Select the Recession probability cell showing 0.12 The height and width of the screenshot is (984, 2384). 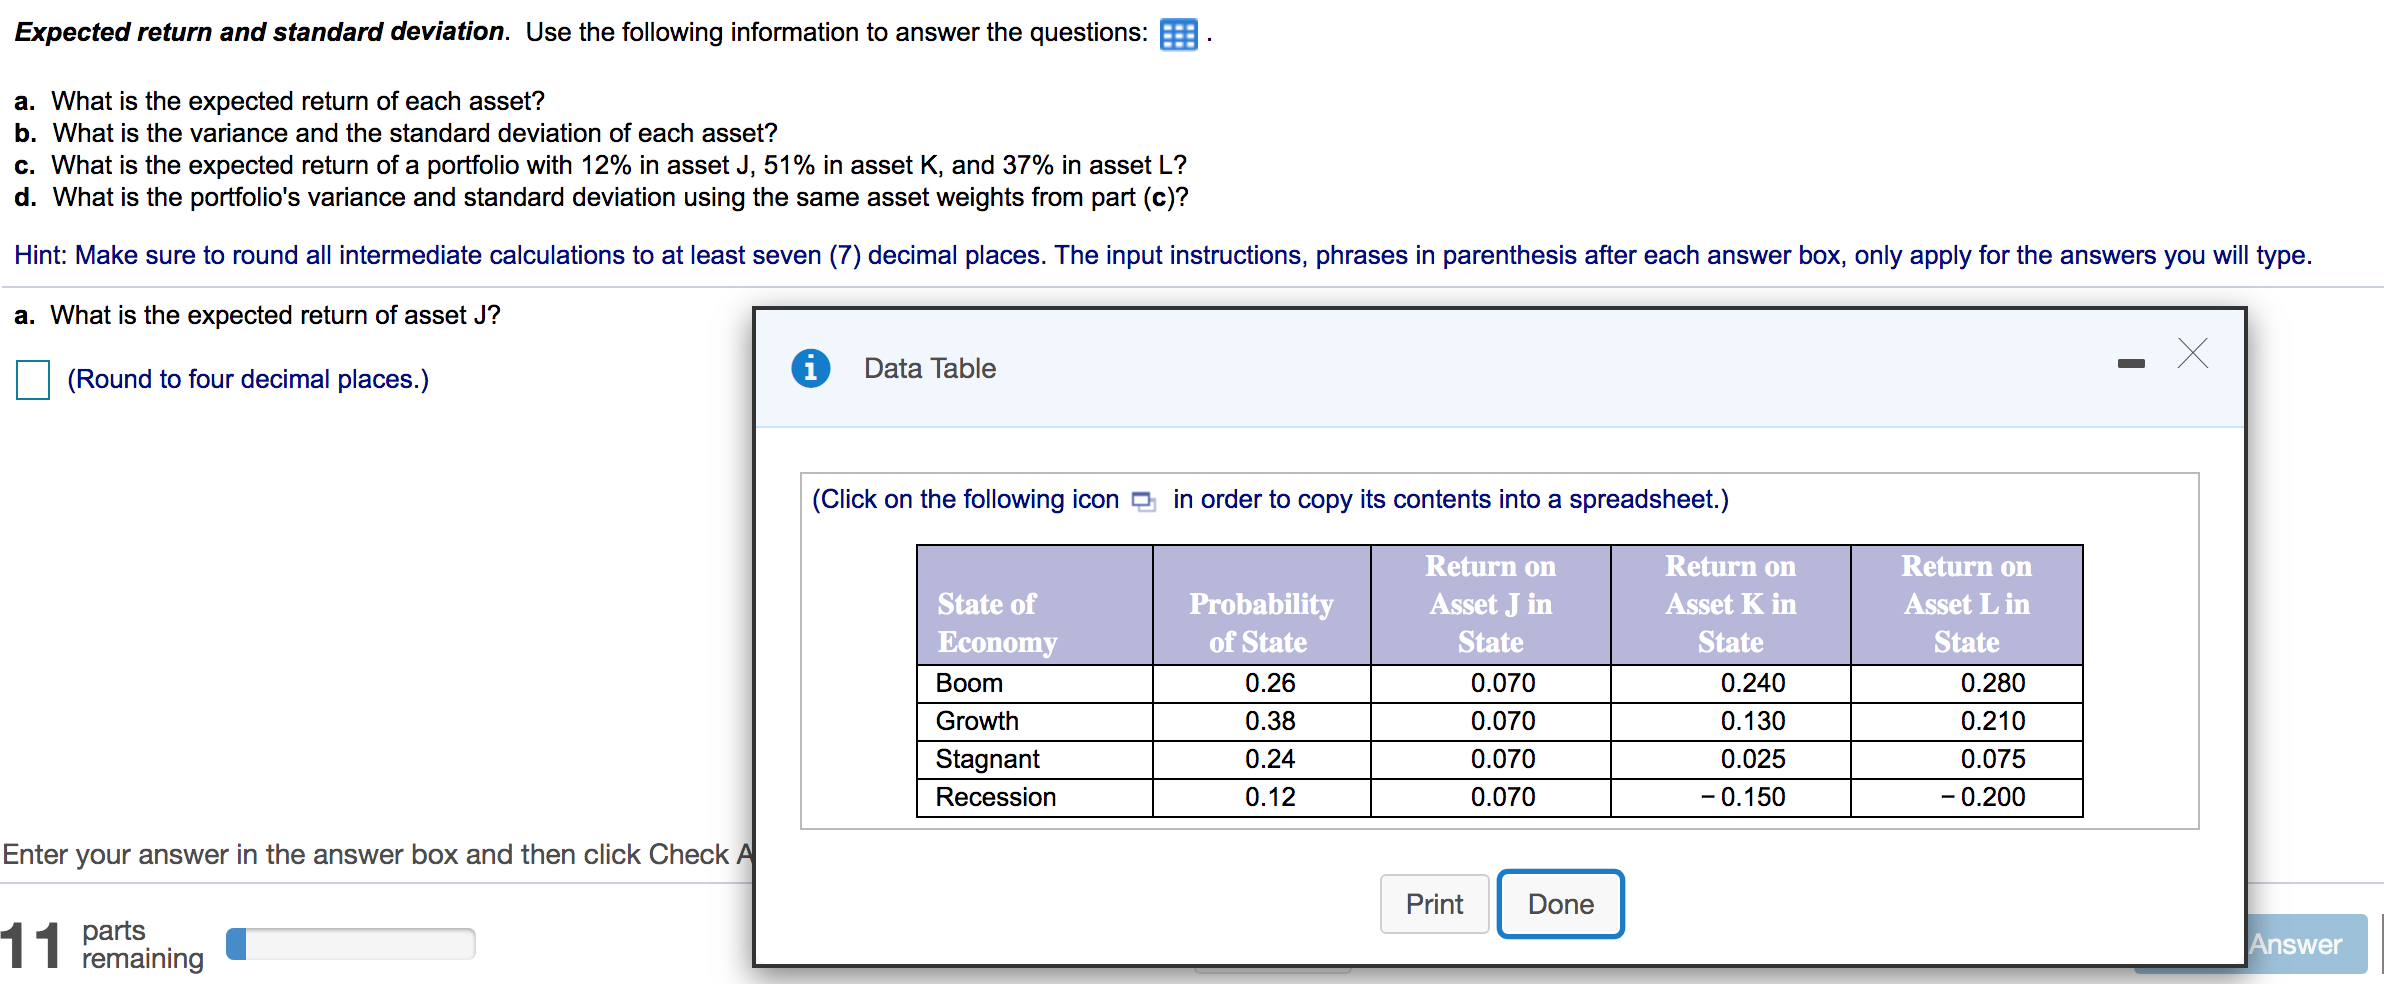click(1268, 796)
